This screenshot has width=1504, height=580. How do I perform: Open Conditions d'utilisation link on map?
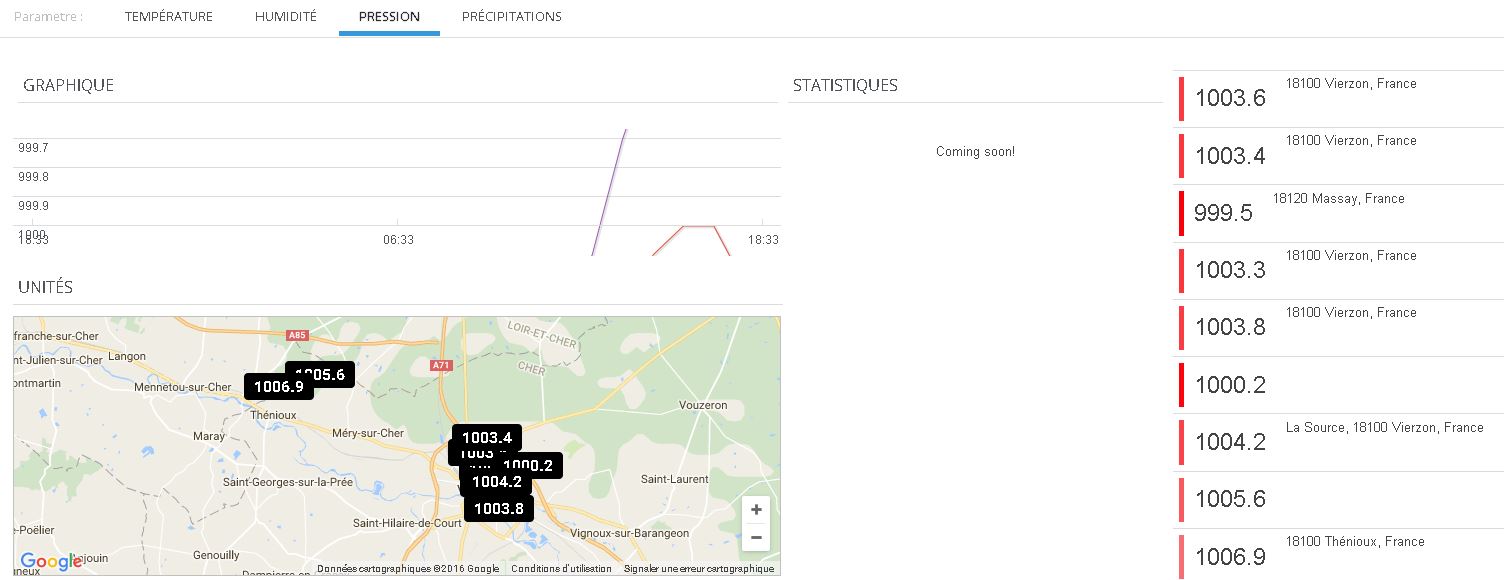point(561,569)
